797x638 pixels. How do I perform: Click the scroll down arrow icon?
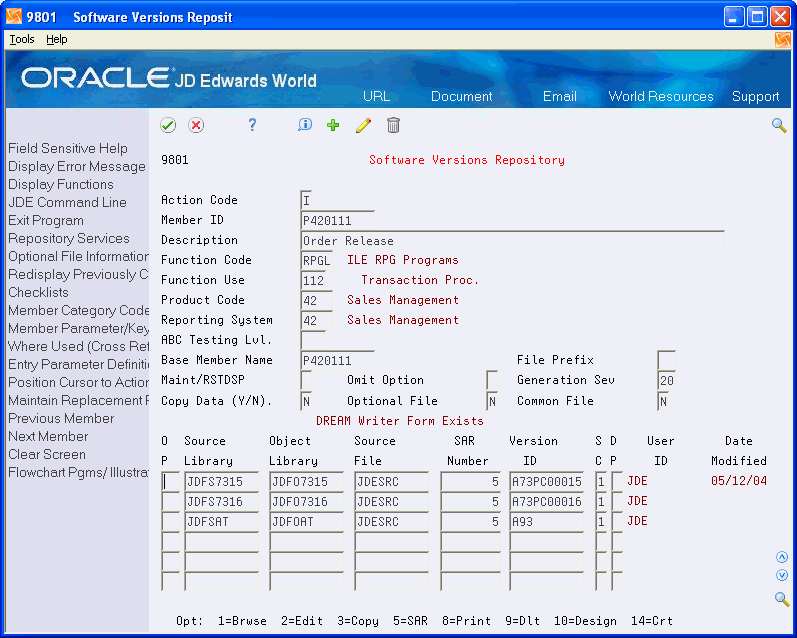pos(782,575)
